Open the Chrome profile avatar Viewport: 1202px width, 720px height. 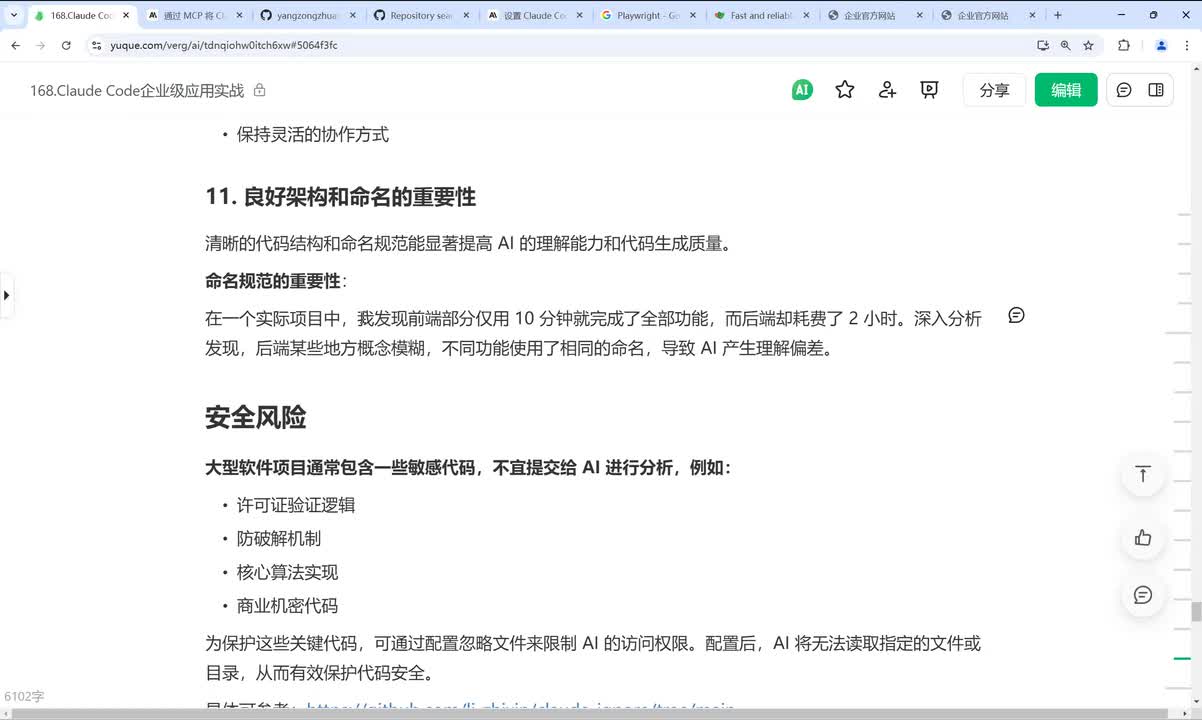click(x=1161, y=45)
